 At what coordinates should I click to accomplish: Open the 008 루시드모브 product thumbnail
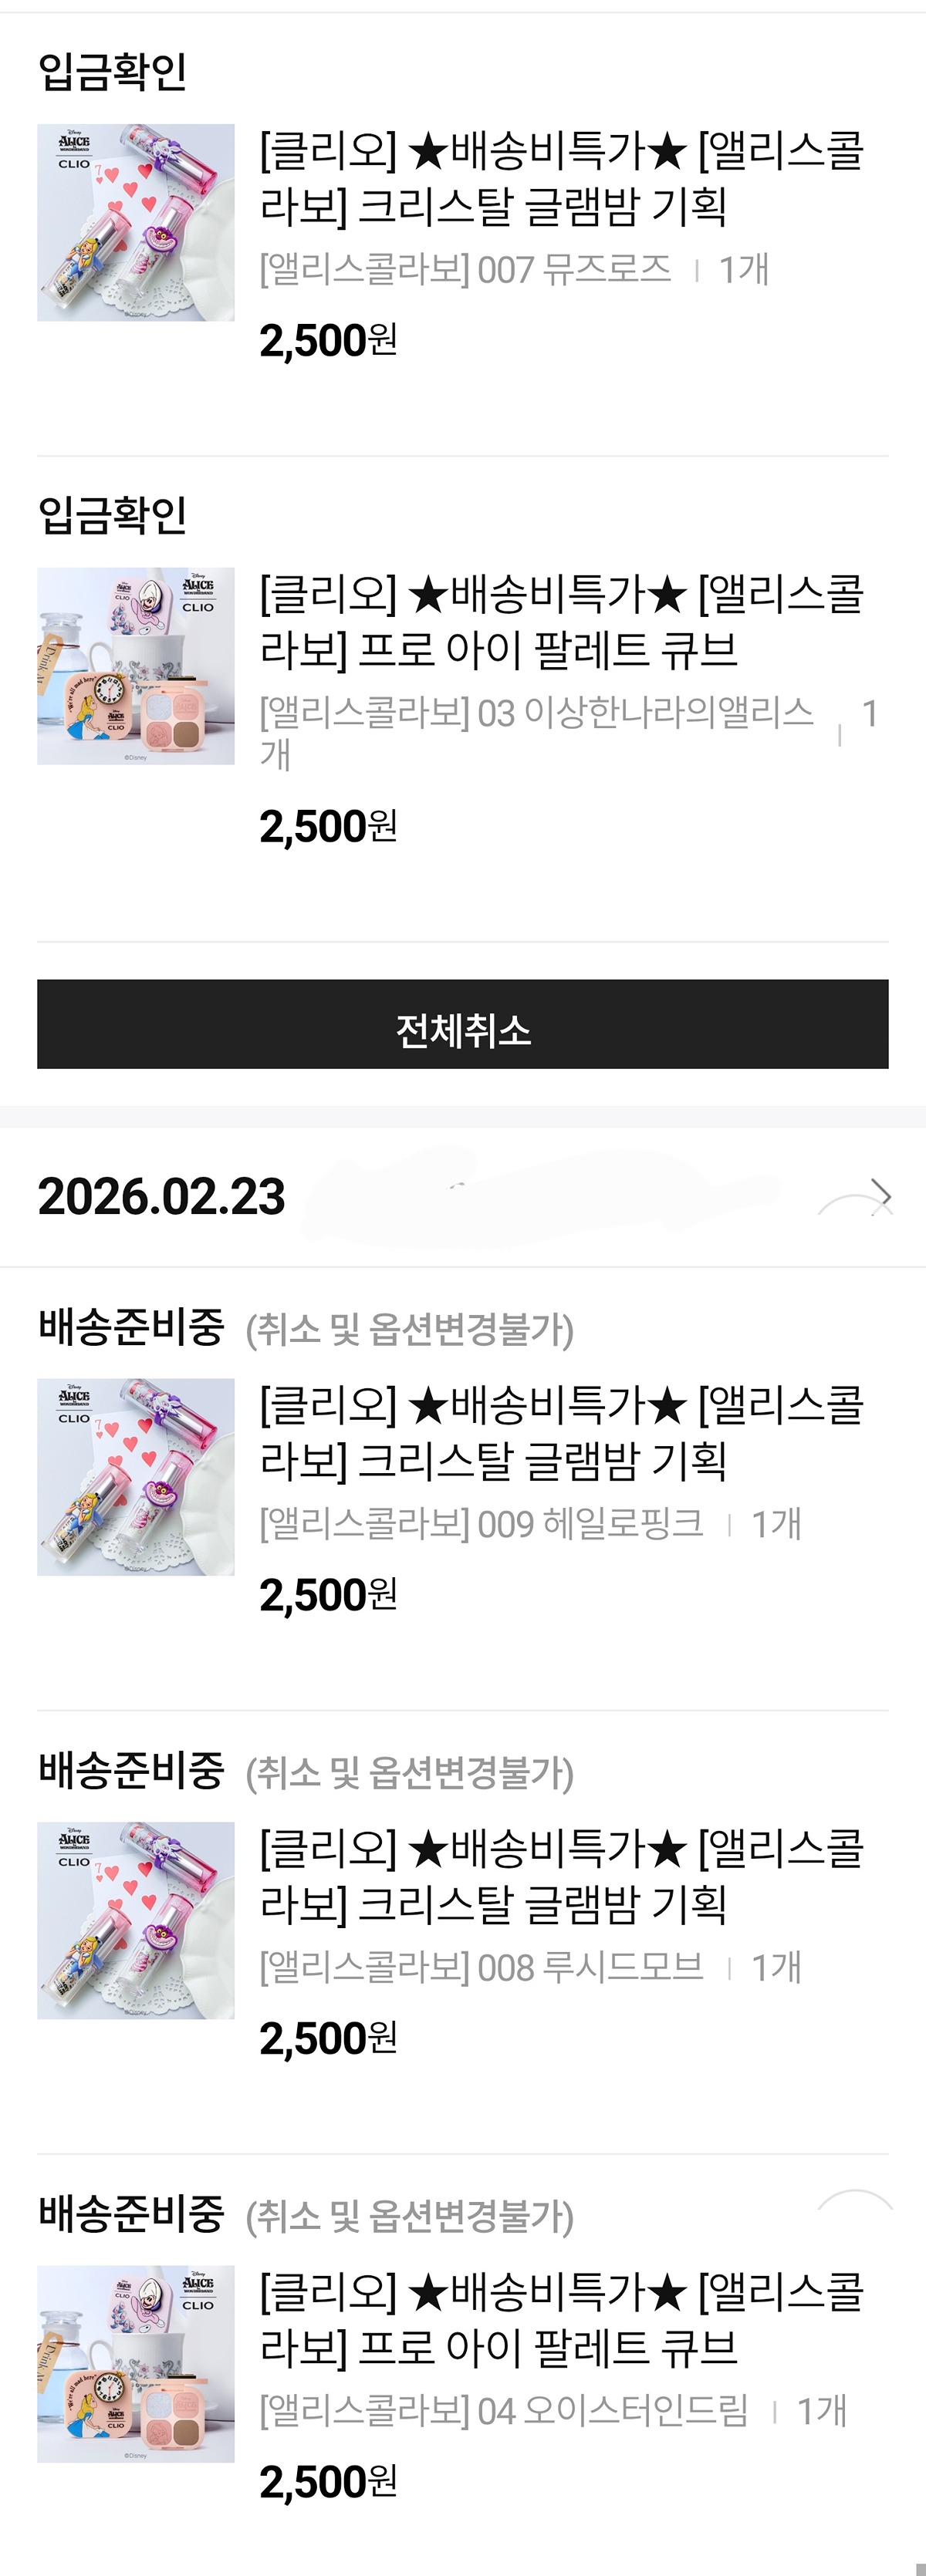point(136,1920)
